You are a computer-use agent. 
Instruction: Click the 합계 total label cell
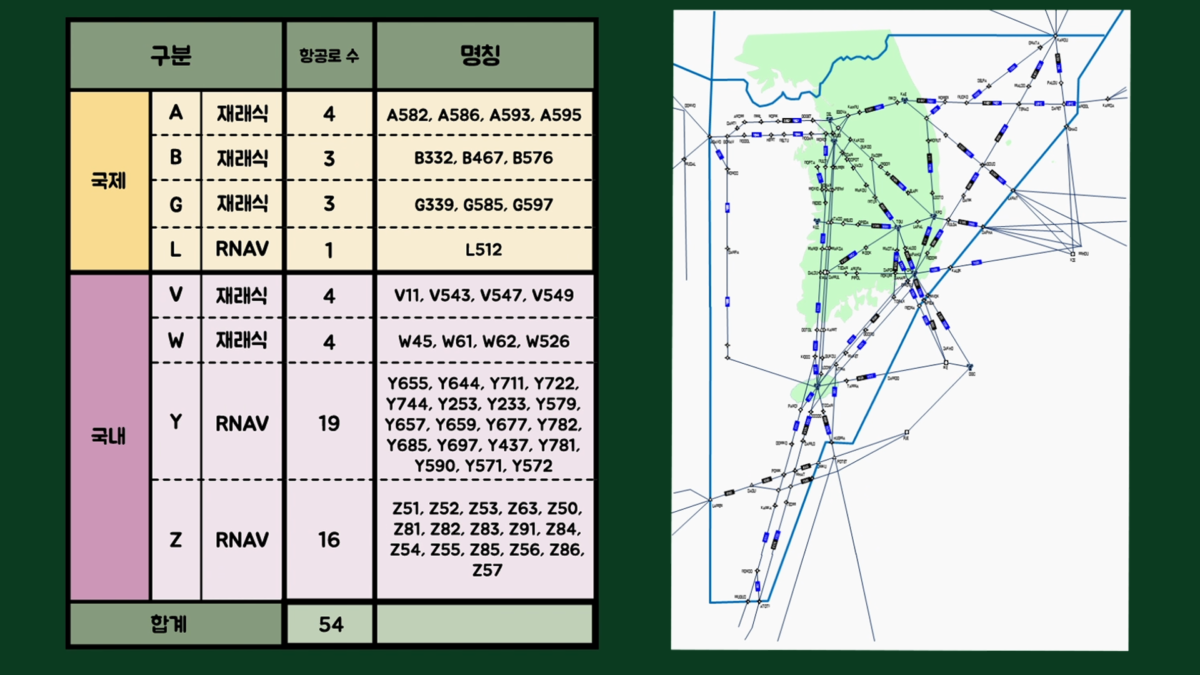[175, 624]
